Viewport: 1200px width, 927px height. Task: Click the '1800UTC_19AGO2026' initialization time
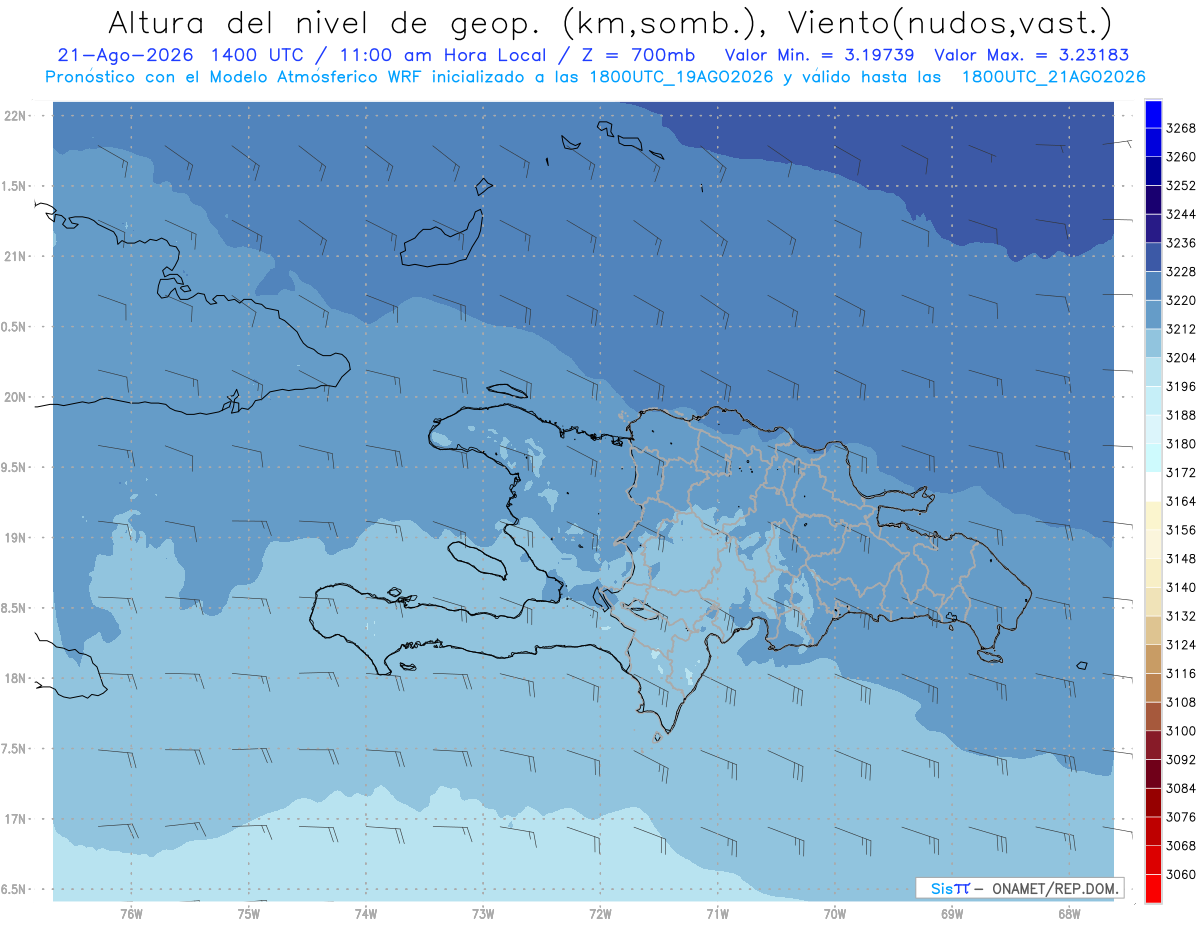[x=680, y=77]
